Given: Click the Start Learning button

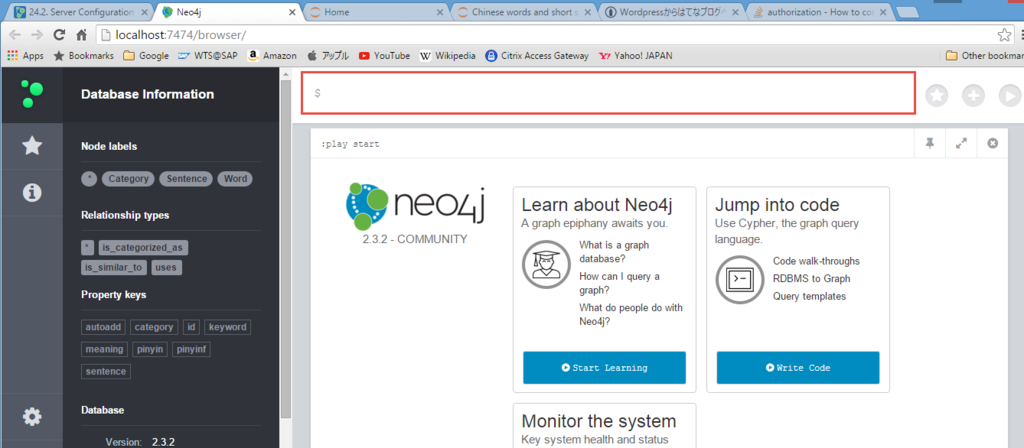Looking at the screenshot, I should 604,368.
